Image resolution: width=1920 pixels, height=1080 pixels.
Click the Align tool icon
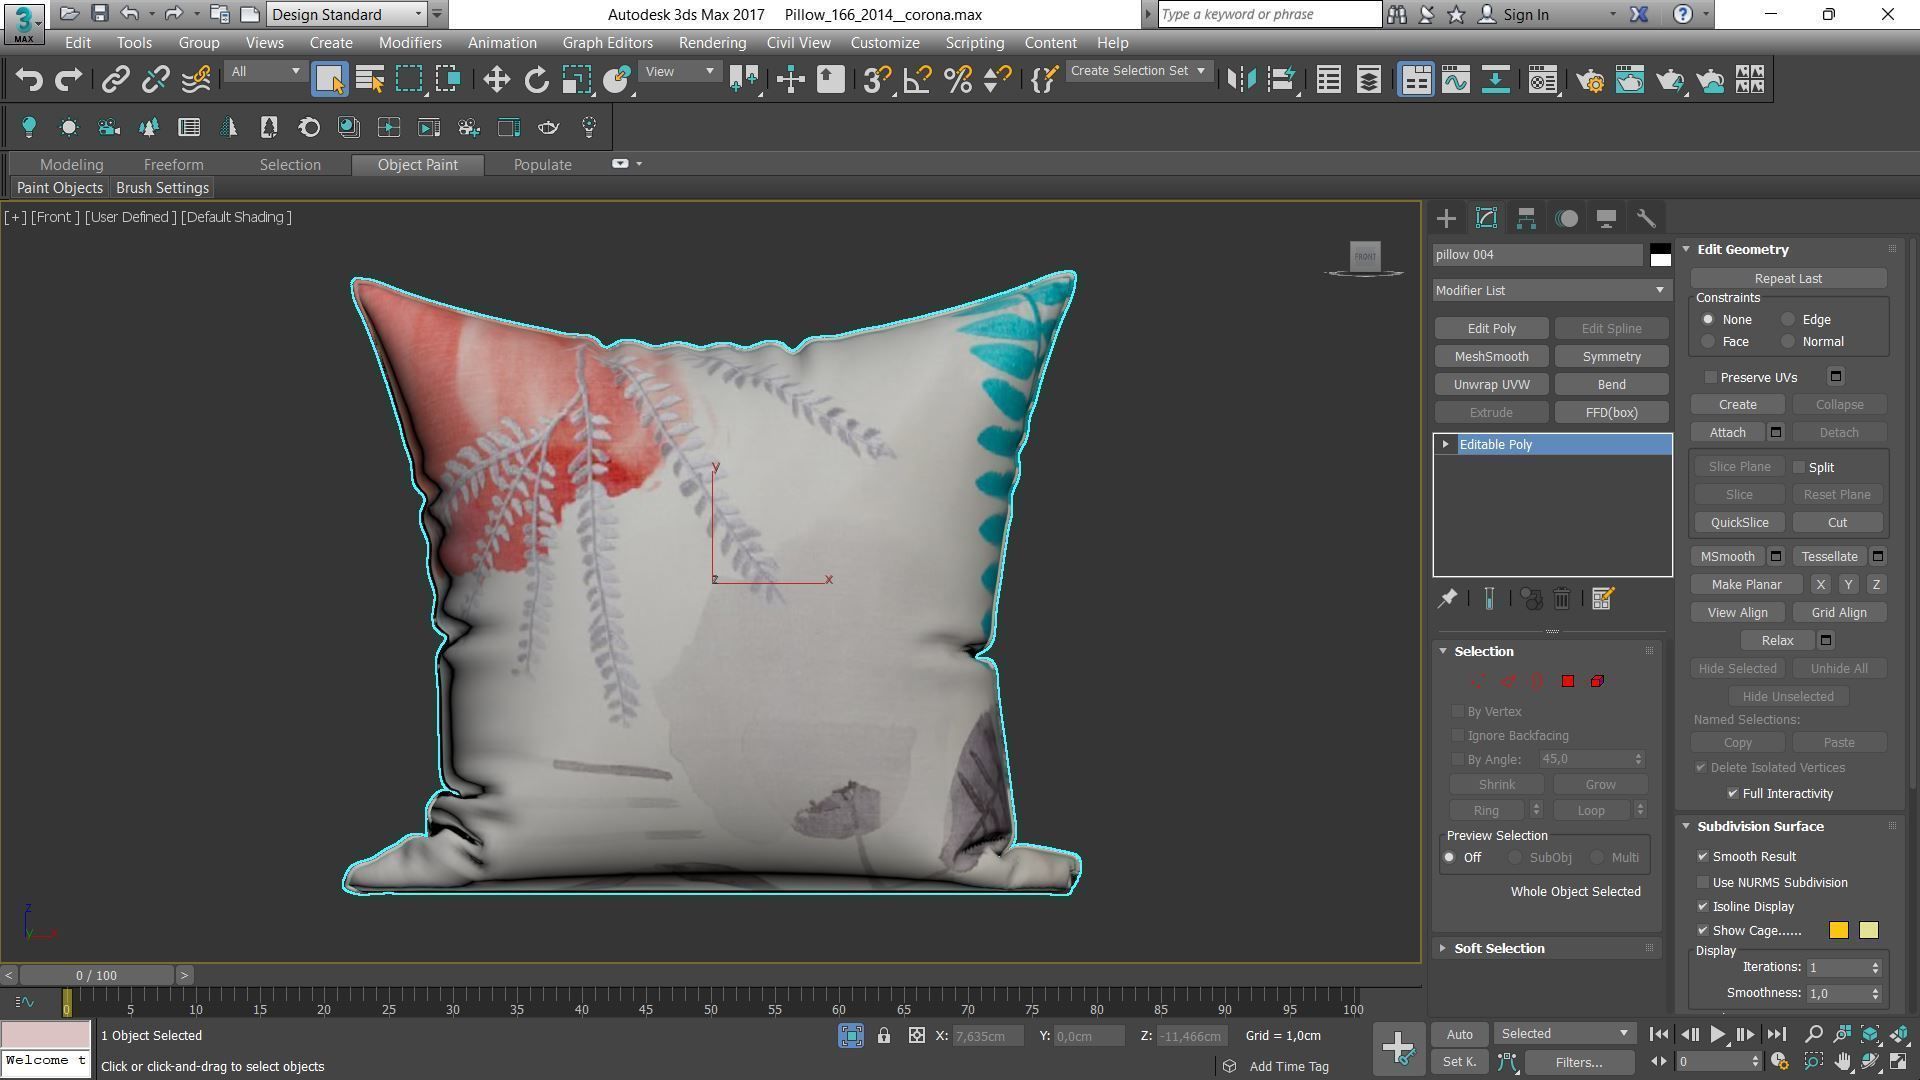[x=1281, y=80]
